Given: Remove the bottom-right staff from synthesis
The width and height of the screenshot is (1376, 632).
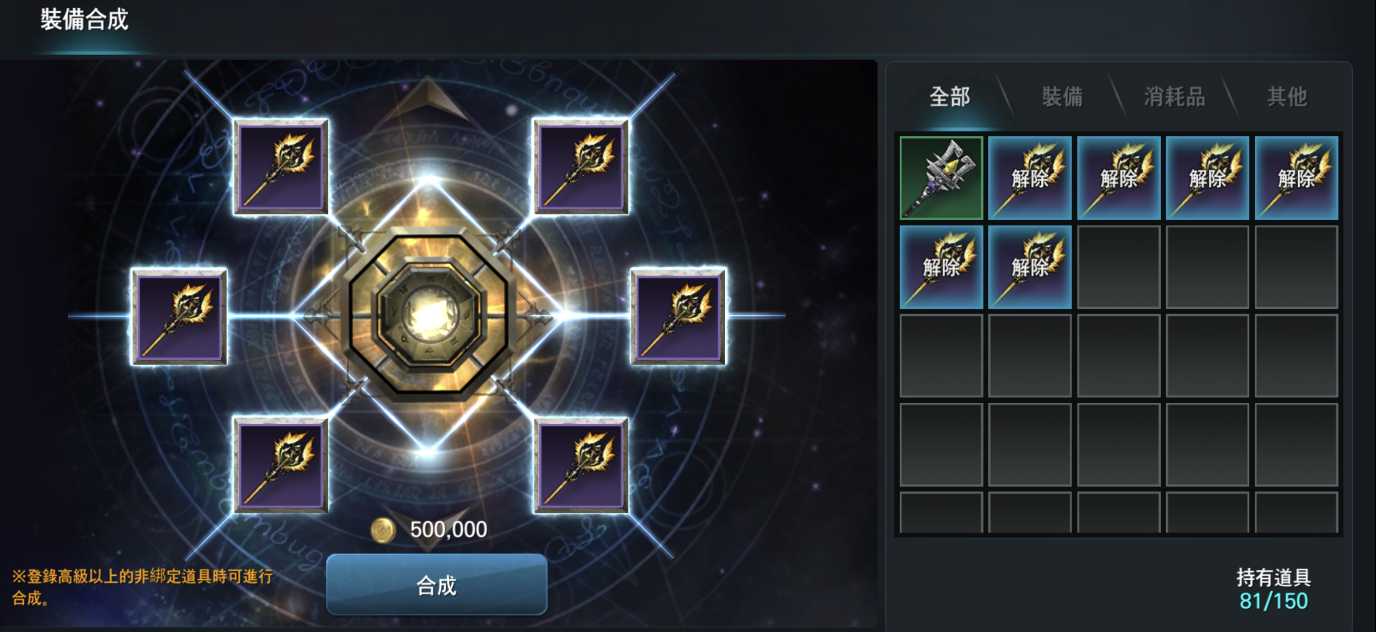Looking at the screenshot, I should pyautogui.click(x=580, y=465).
